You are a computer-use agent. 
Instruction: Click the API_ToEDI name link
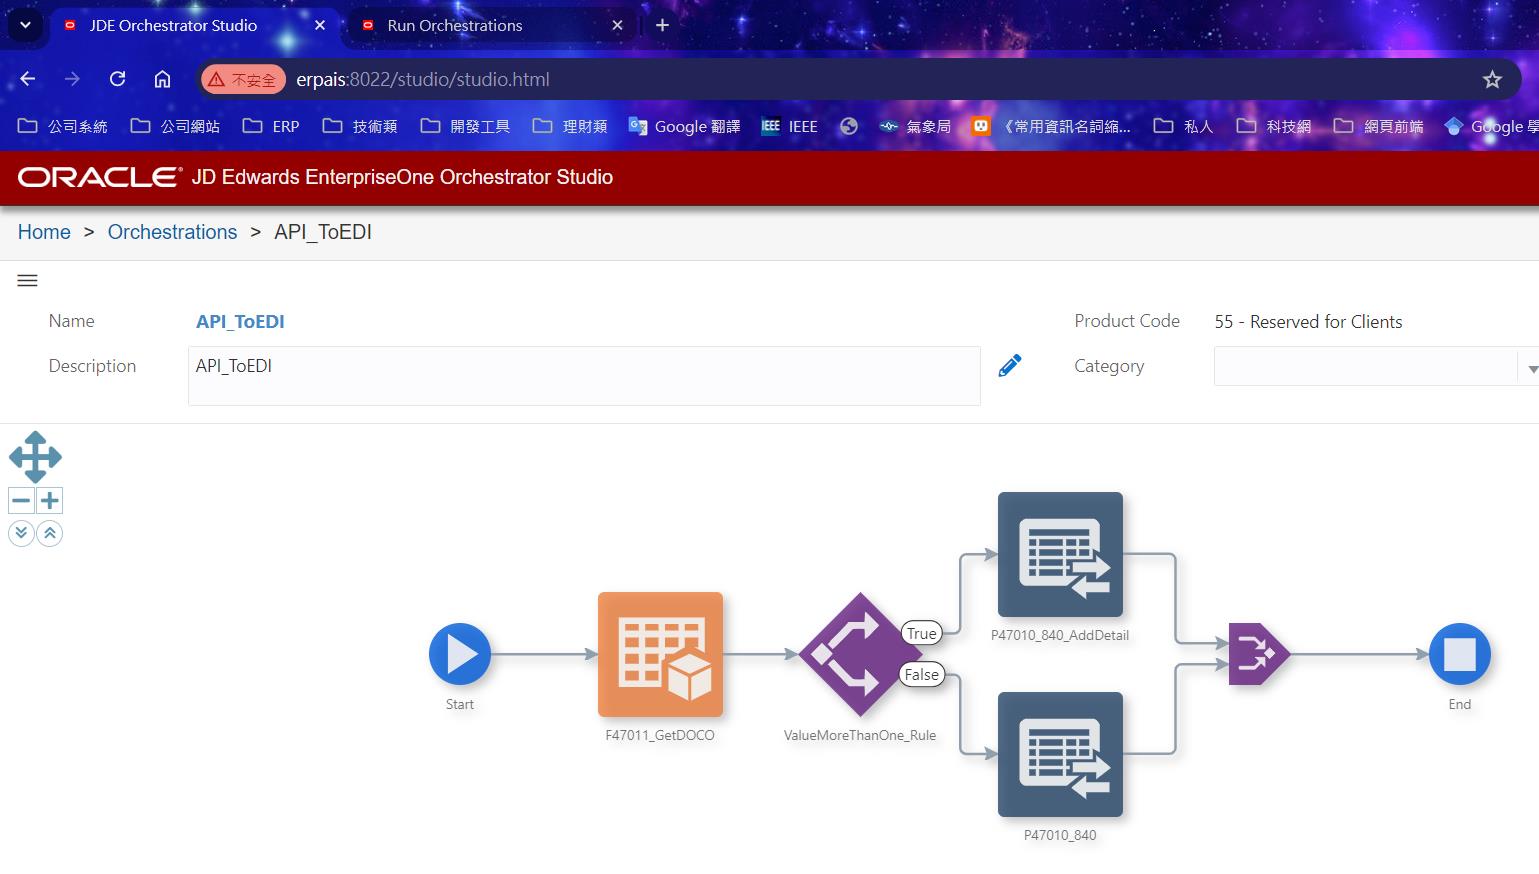(240, 321)
